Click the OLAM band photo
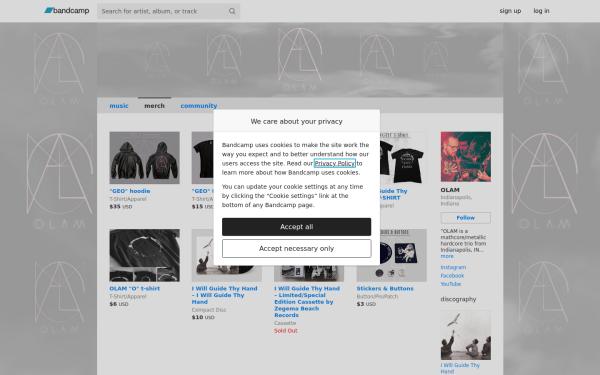Screen dimensions: 600x375 [466, 157]
